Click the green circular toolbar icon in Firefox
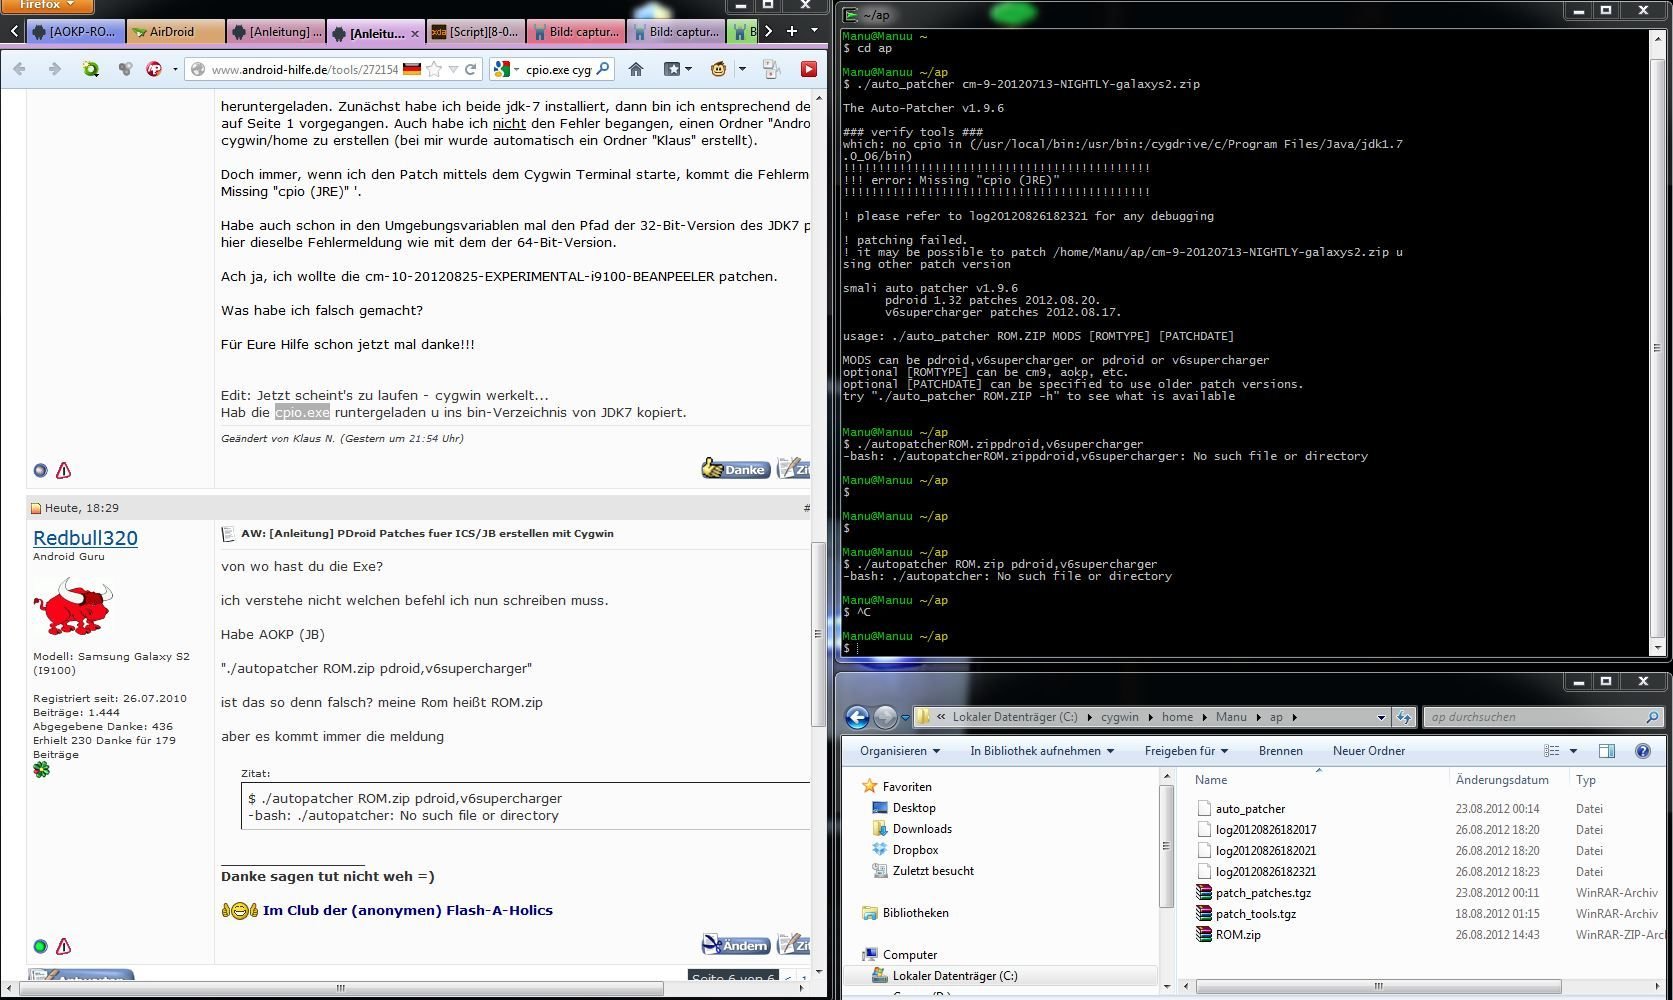 (91, 69)
